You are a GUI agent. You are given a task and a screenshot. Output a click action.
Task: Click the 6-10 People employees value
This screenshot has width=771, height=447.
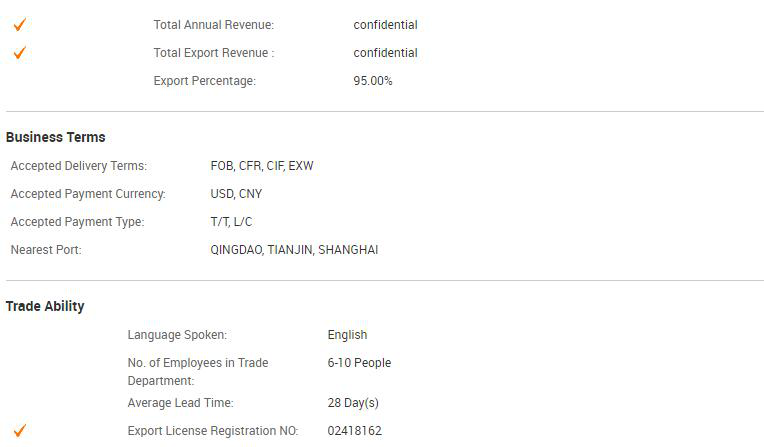(x=359, y=363)
